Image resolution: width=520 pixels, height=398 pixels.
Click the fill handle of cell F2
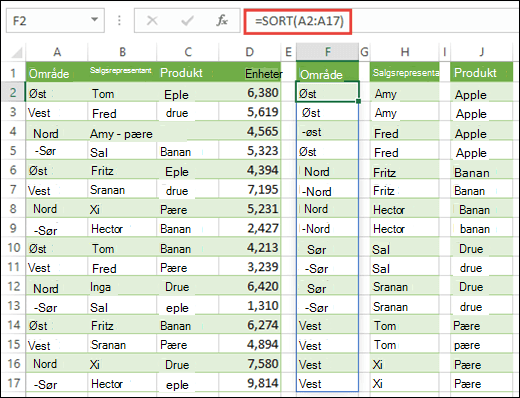358,101
